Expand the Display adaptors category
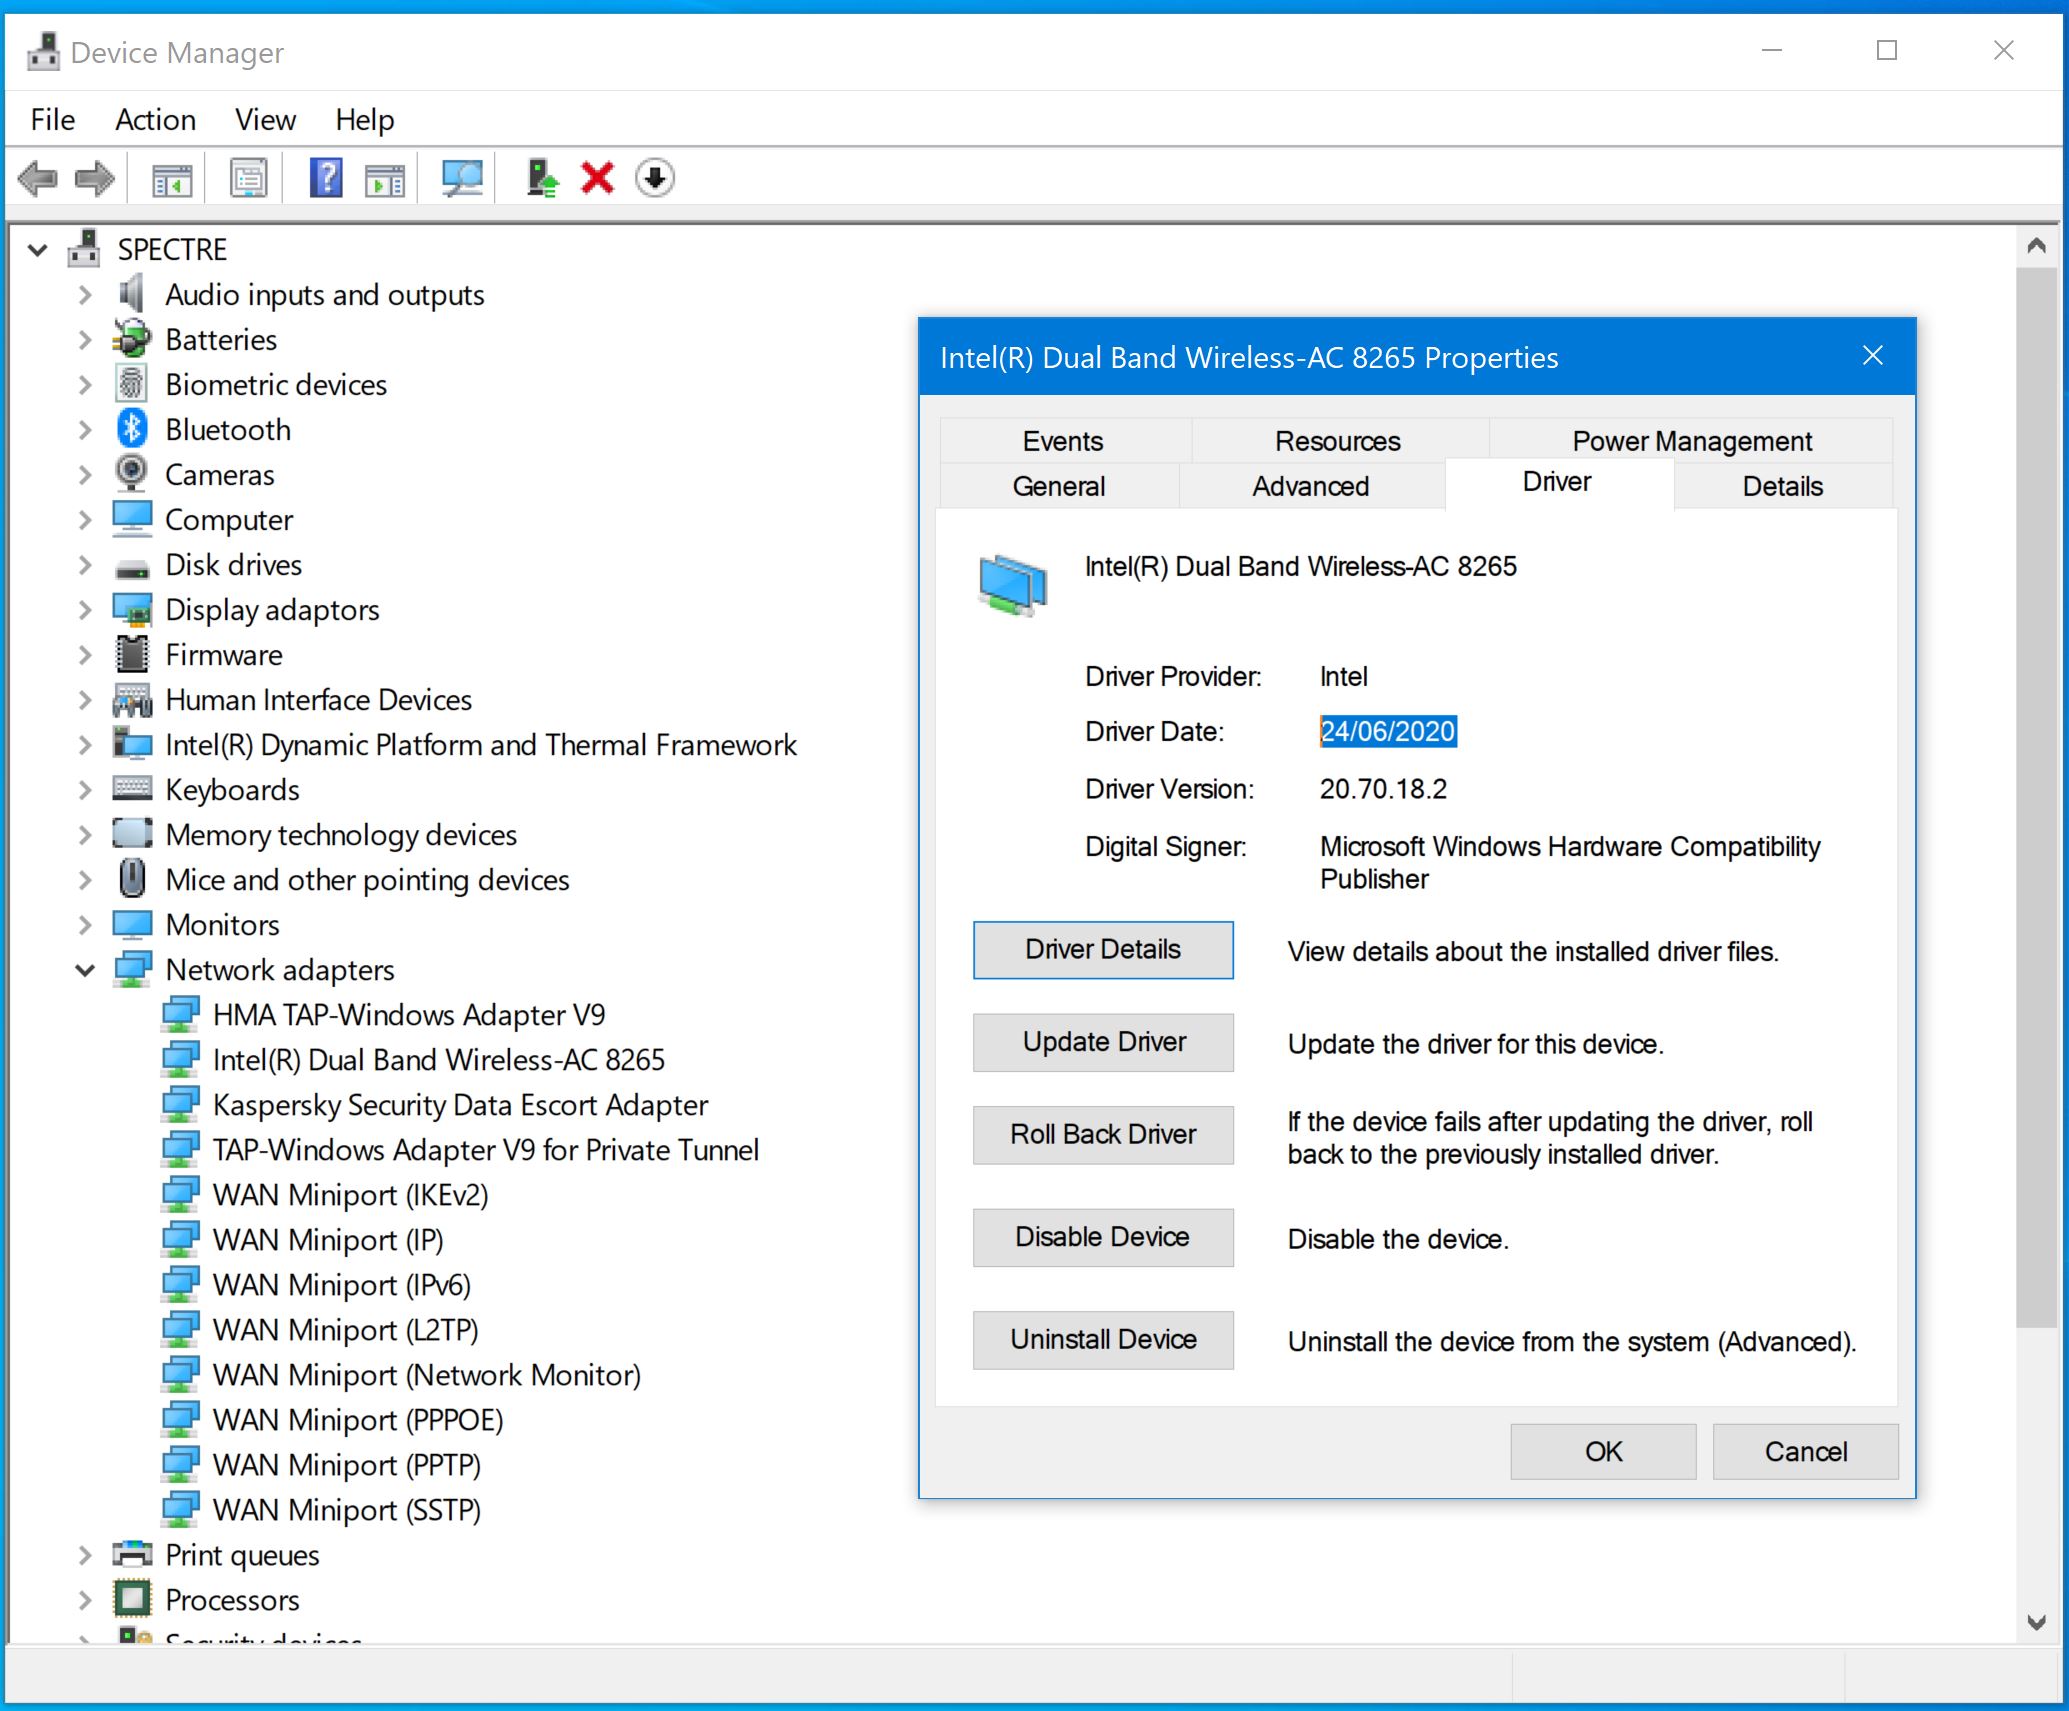Viewport: 2069px width, 1711px height. pos(85,610)
